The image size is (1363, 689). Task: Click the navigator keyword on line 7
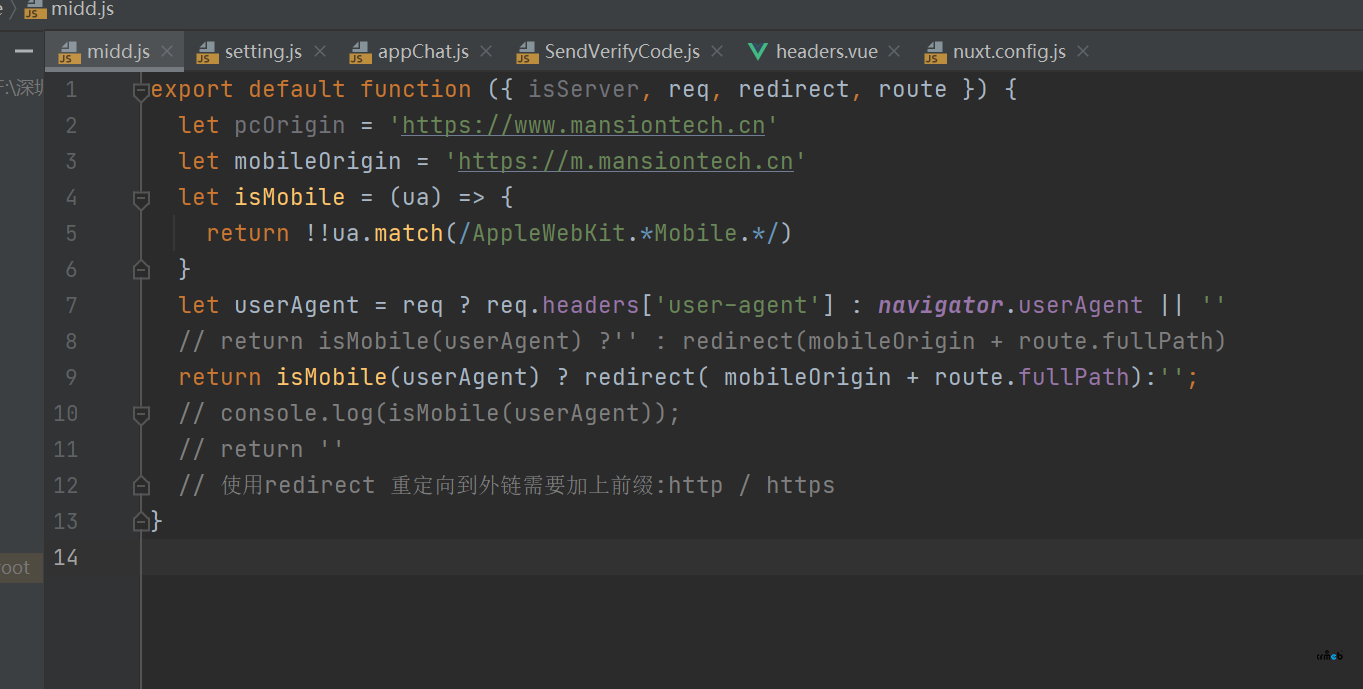940,306
